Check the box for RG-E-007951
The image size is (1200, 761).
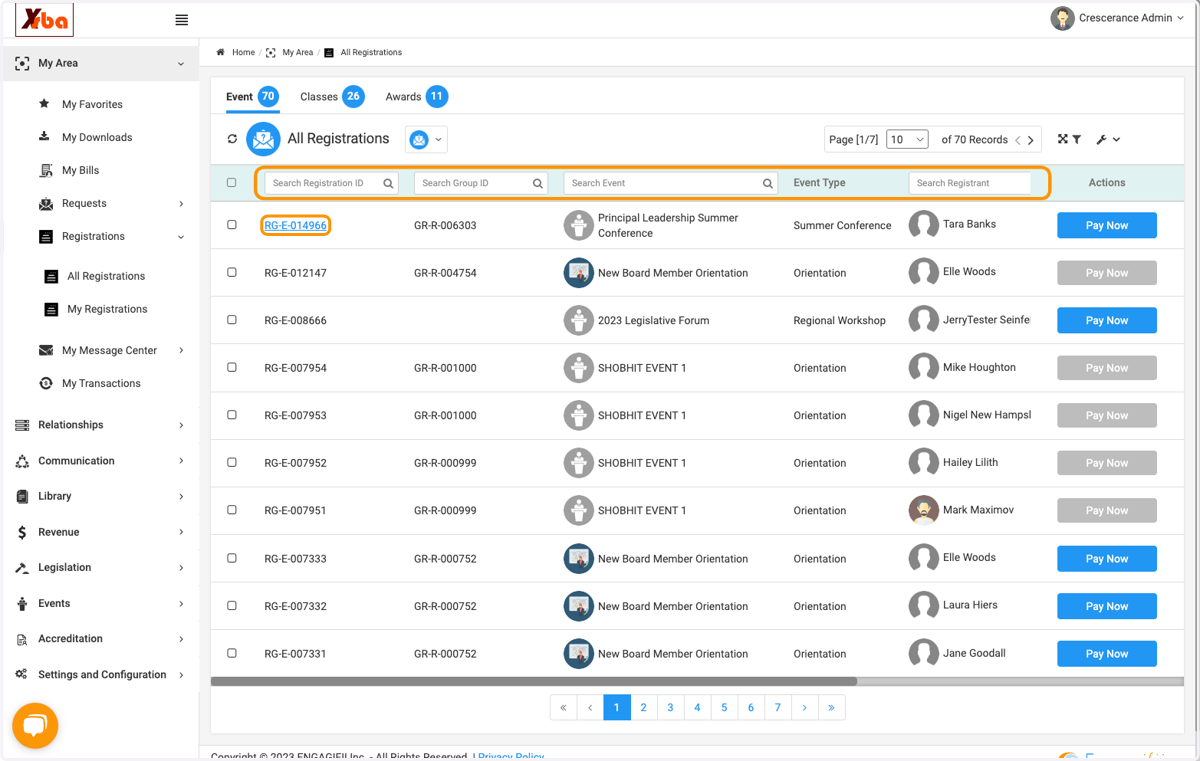[x=232, y=510]
